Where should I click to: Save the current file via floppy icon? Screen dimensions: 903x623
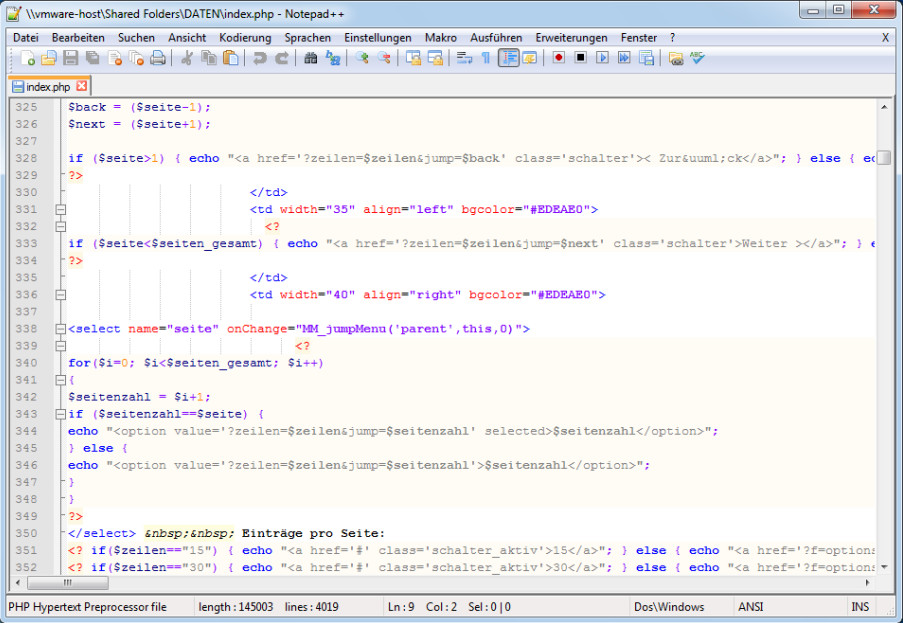(x=71, y=58)
